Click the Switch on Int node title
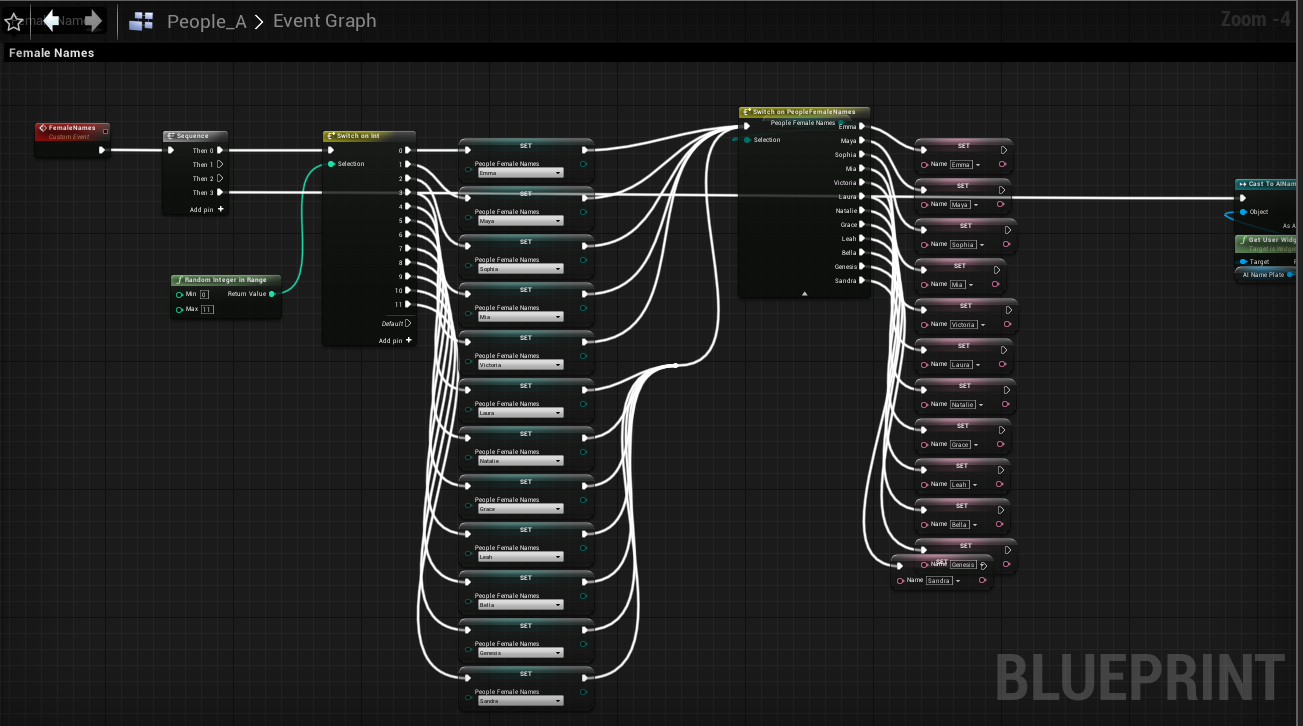 point(358,136)
